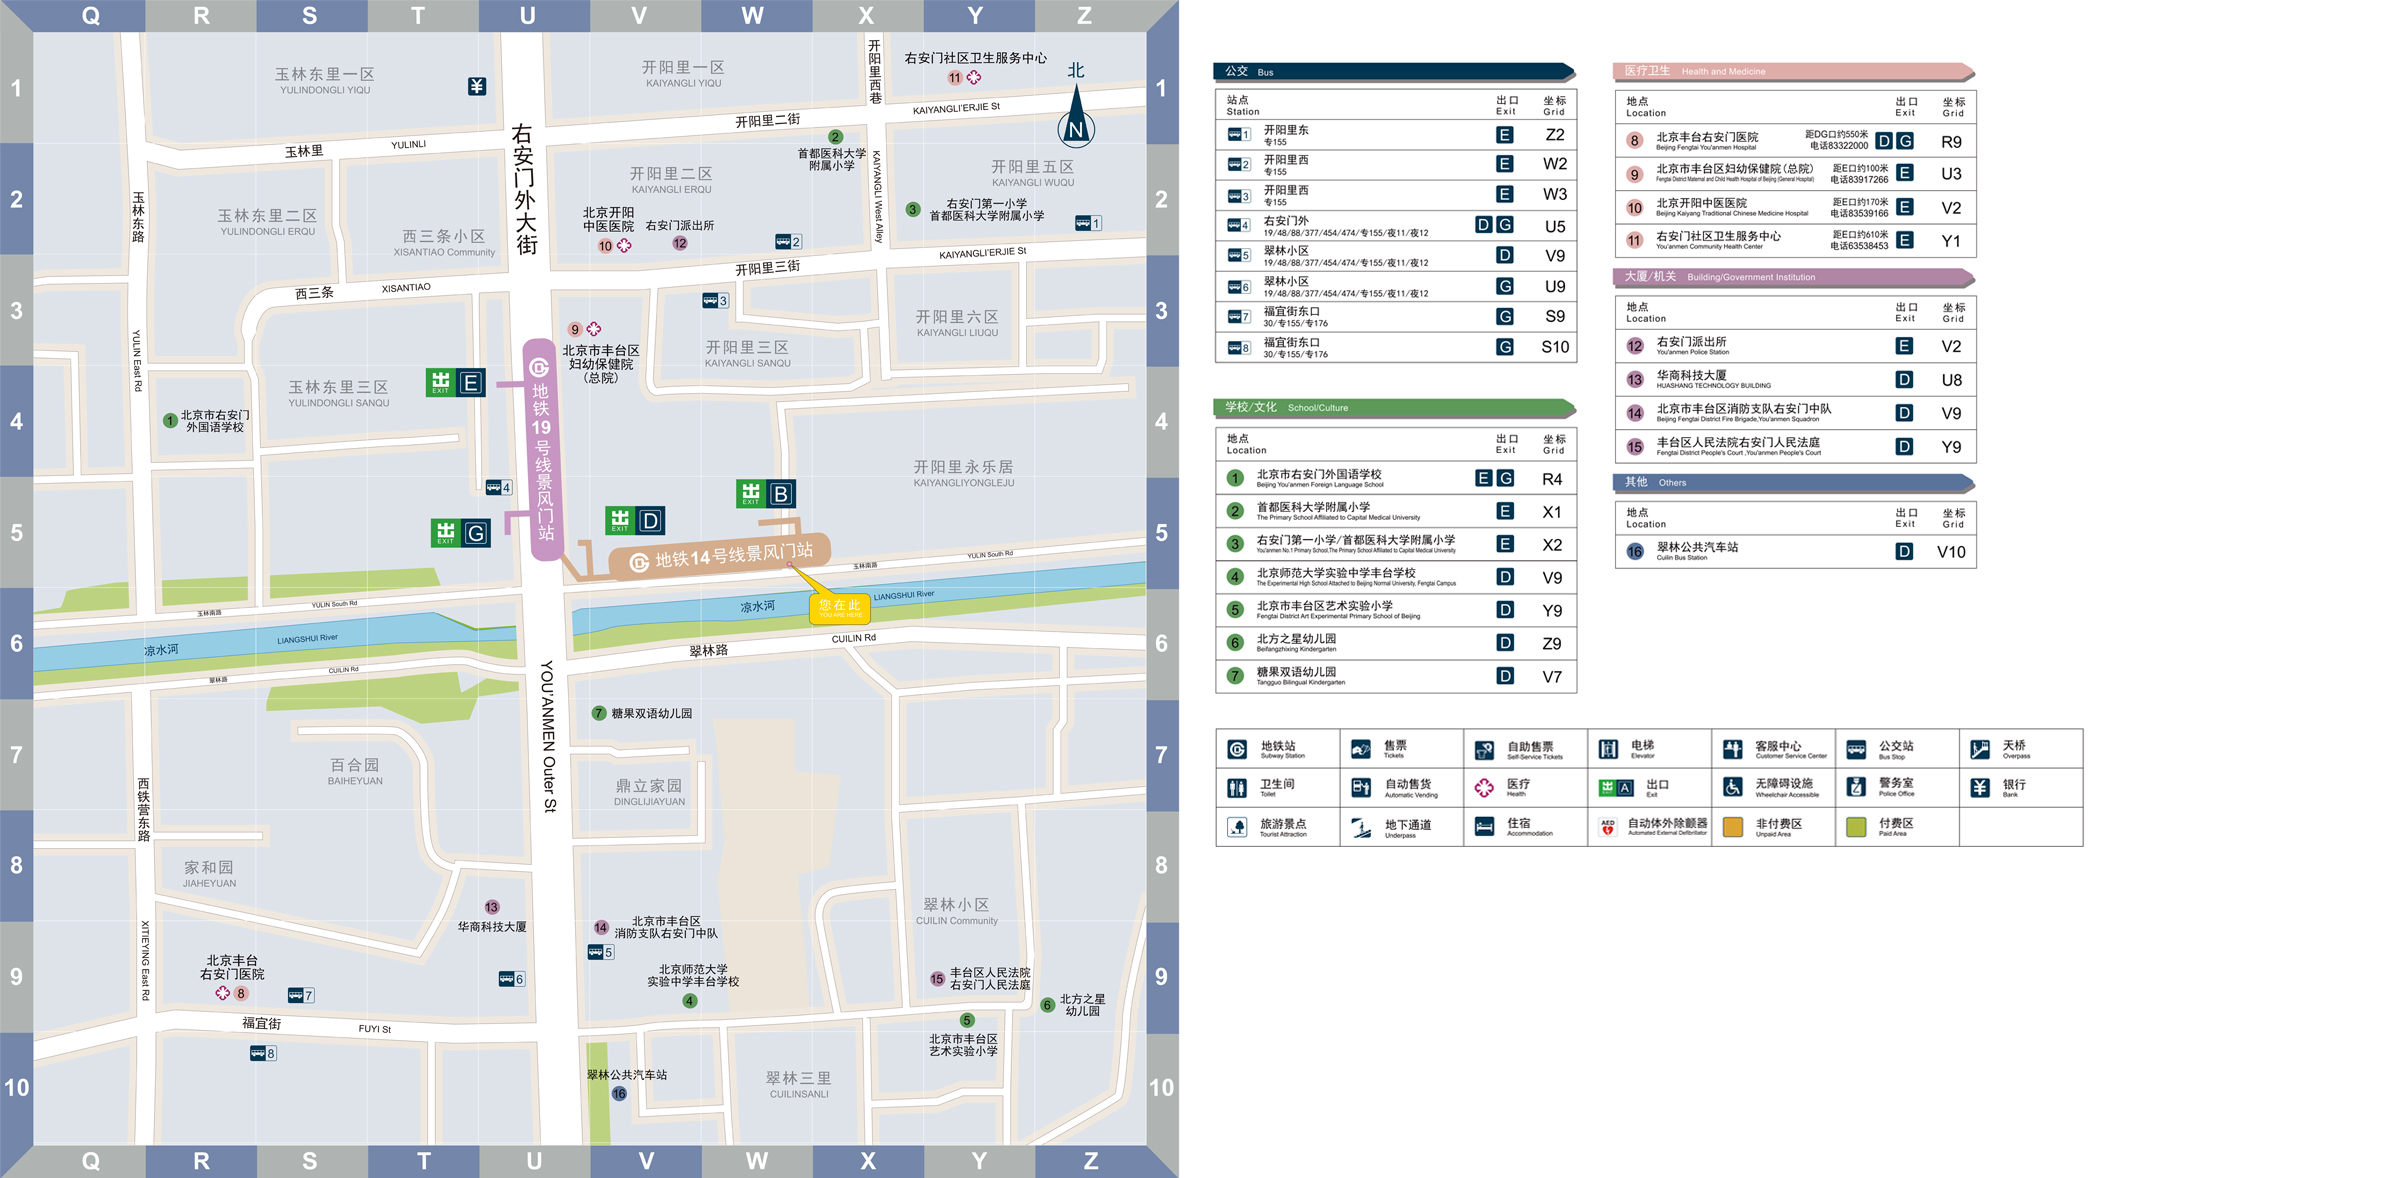Screen dimensions: 2400x1178
Task: Click the AED defibrillator legend icon
Action: pos(1608,827)
